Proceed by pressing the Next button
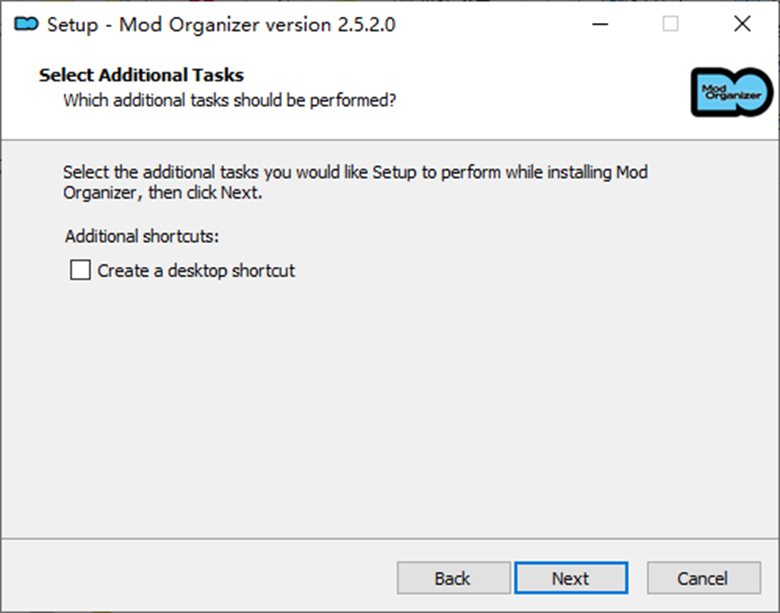Image resolution: width=780 pixels, height=613 pixels. (x=570, y=578)
